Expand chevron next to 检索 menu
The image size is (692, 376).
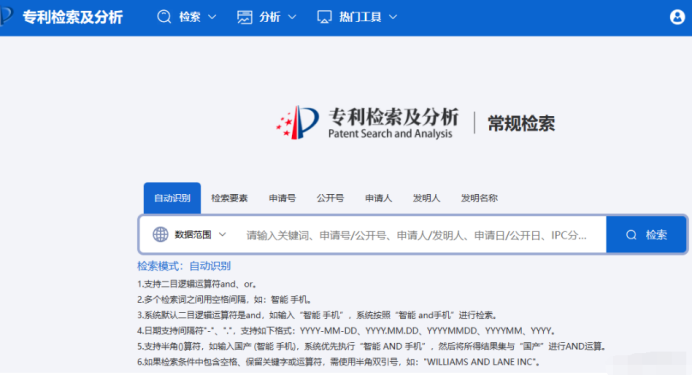coord(212,17)
